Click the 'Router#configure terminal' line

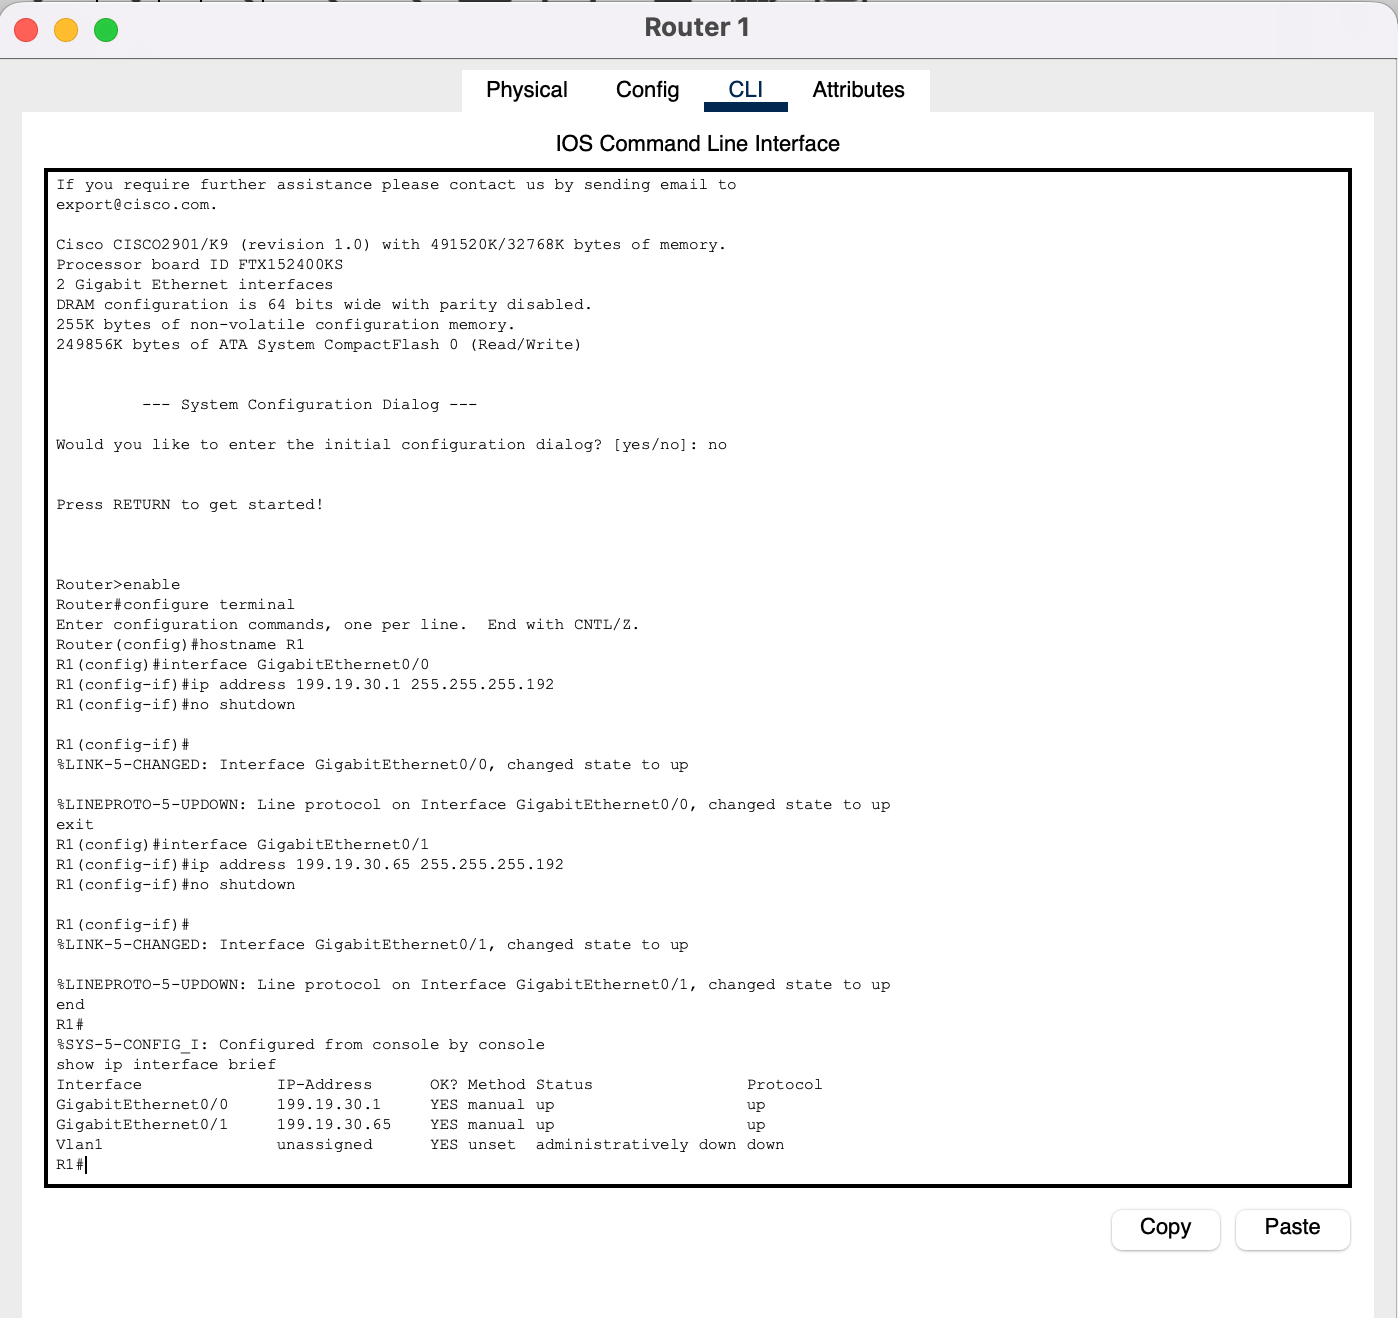[175, 605]
